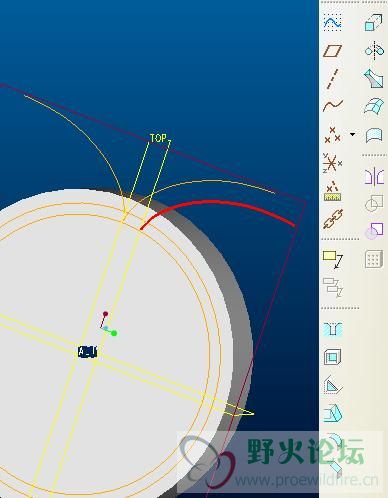The image size is (388, 498).
Task: Select the Shell tool
Action: tap(332, 357)
